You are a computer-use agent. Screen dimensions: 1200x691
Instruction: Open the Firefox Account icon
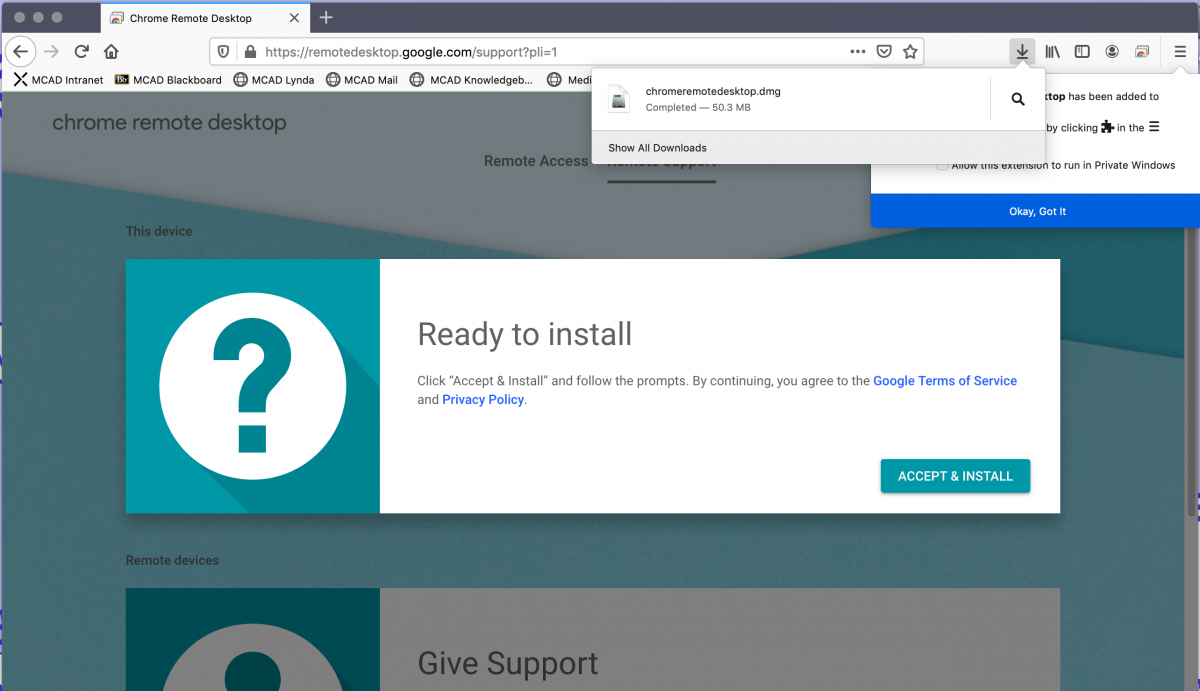1112,52
